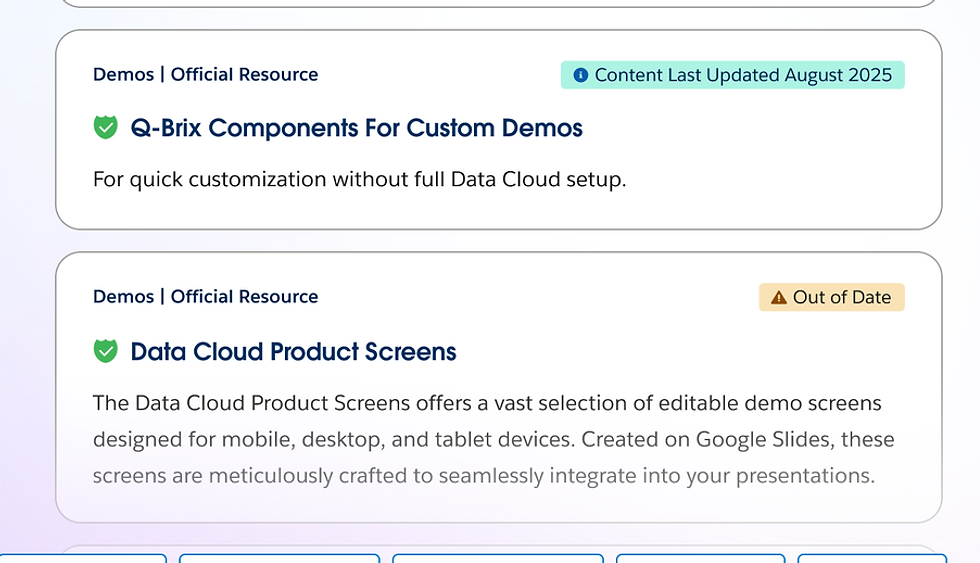This screenshot has height=563, width=980.
Task: Click Demos | Official Resource label on Product Screens card
Action: click(x=206, y=296)
